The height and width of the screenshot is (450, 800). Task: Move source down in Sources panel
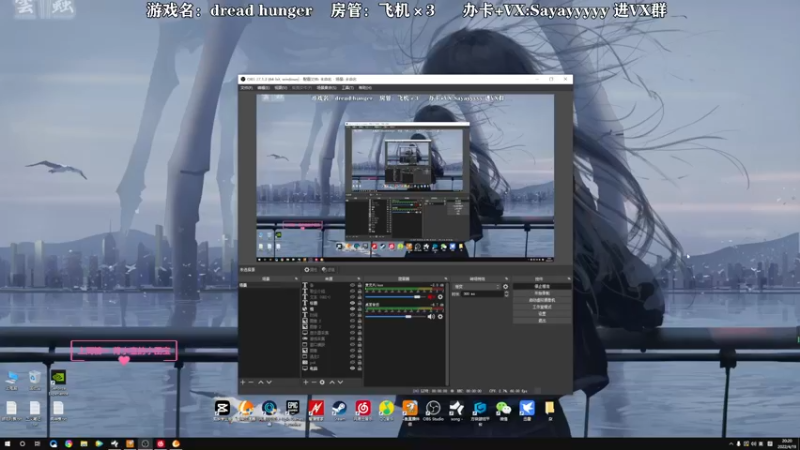pos(340,382)
